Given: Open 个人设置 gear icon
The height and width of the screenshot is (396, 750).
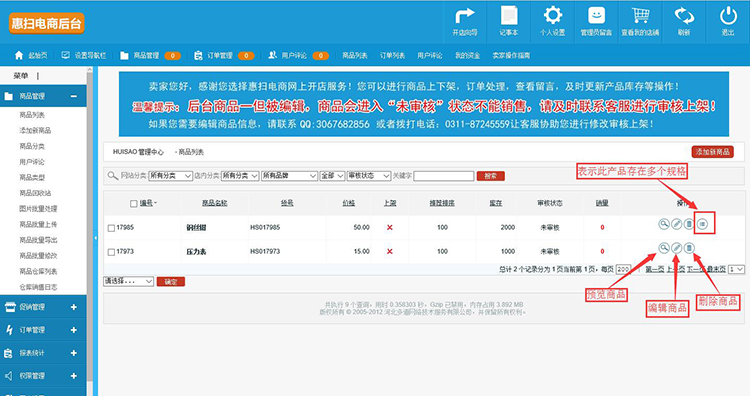Looking at the screenshot, I should coord(552,15).
